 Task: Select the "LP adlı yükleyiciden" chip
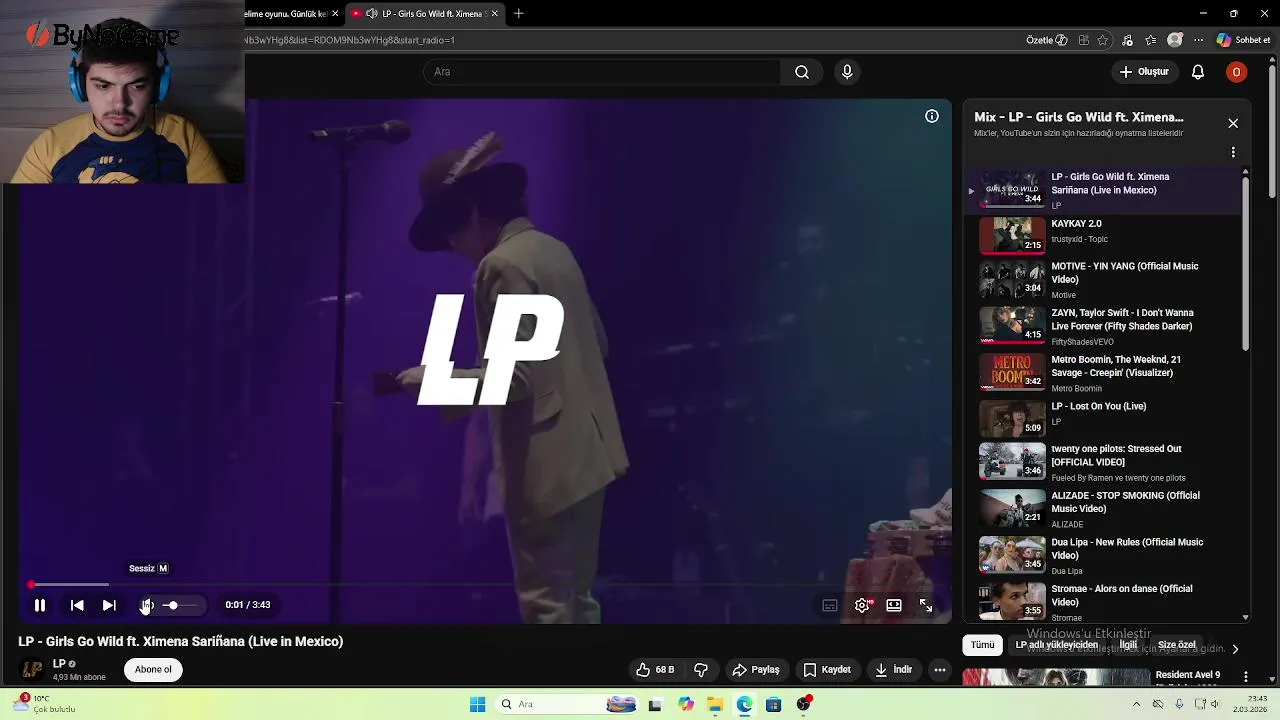(x=1057, y=645)
